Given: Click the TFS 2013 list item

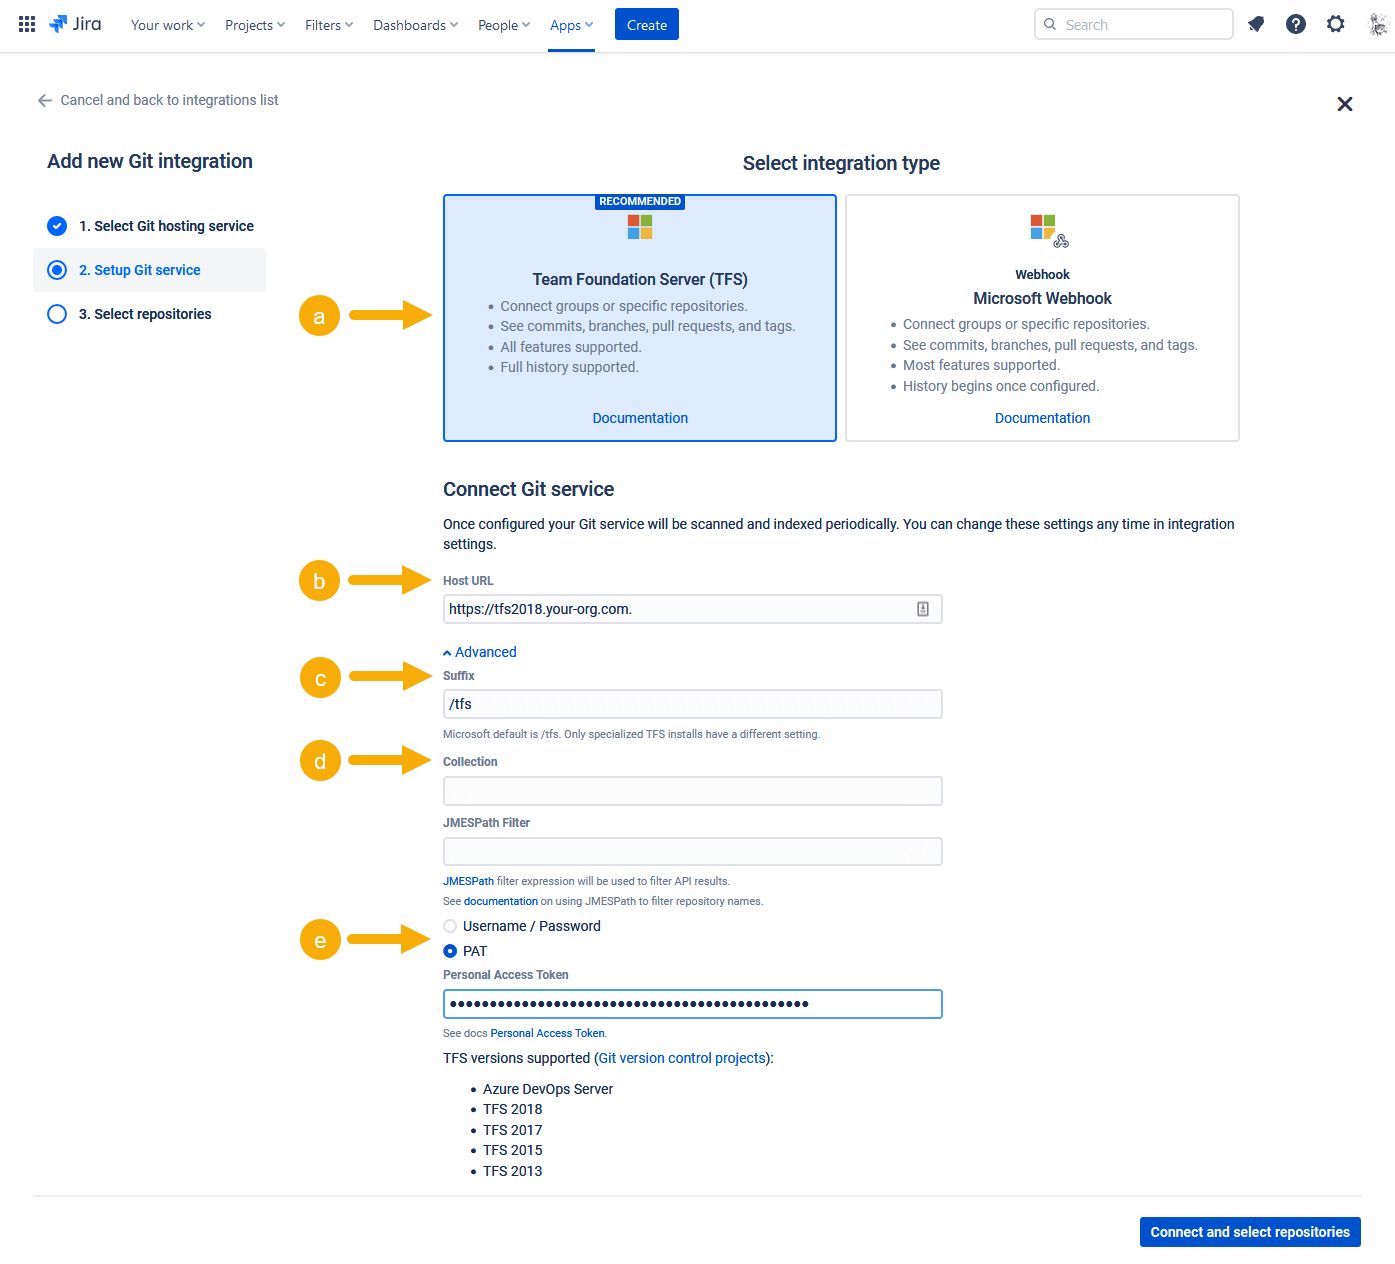Looking at the screenshot, I should coord(512,1171).
